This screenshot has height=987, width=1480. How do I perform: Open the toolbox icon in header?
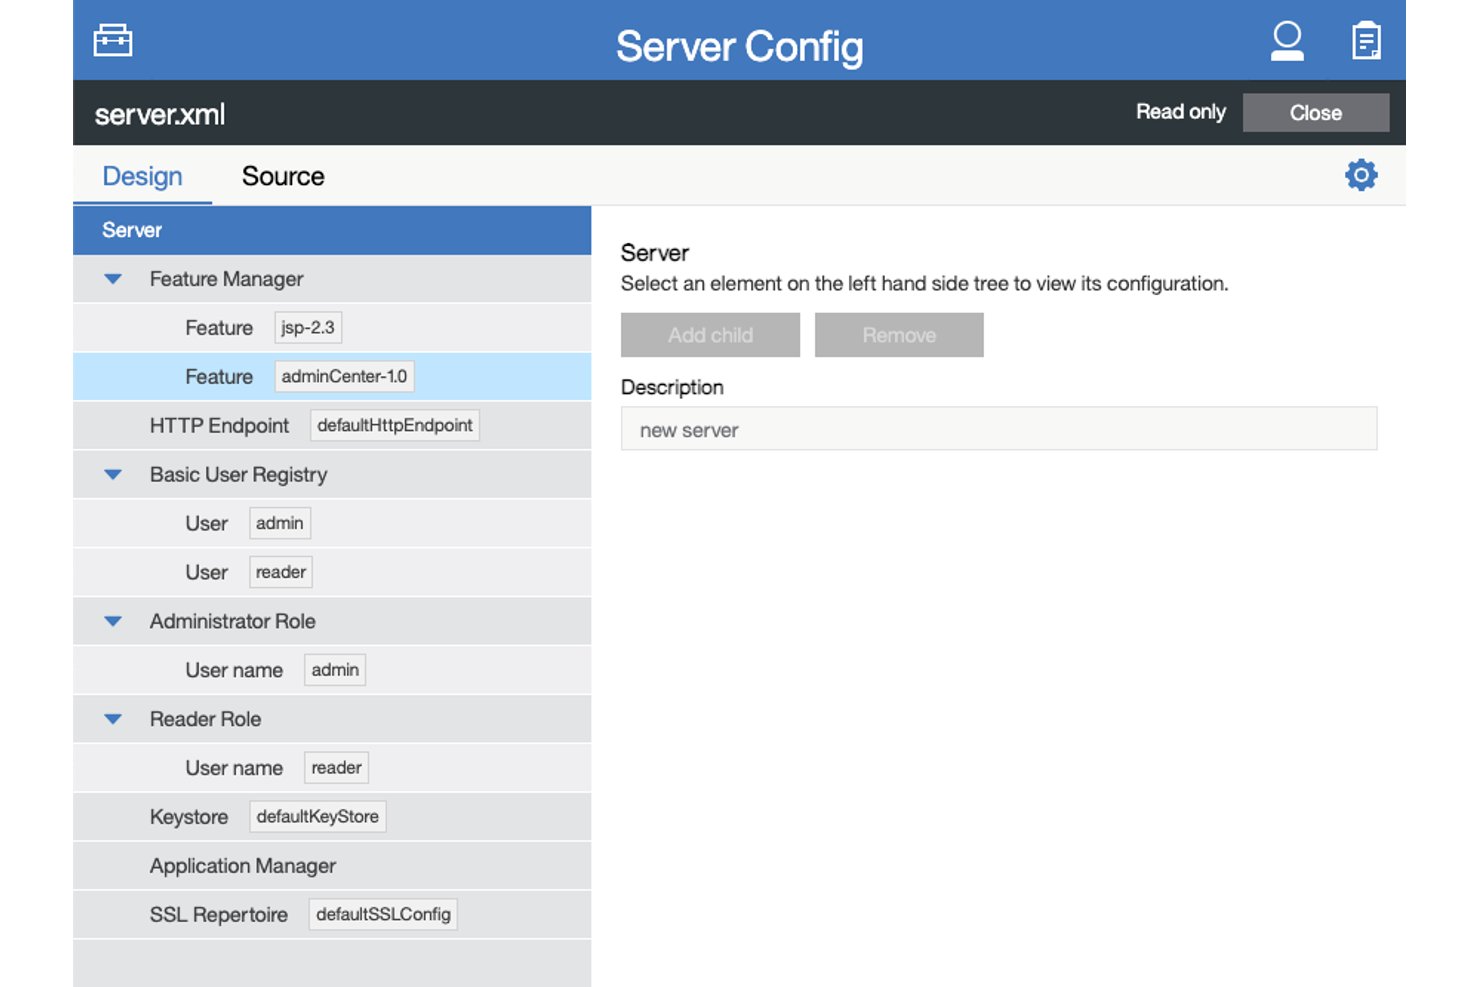(113, 41)
